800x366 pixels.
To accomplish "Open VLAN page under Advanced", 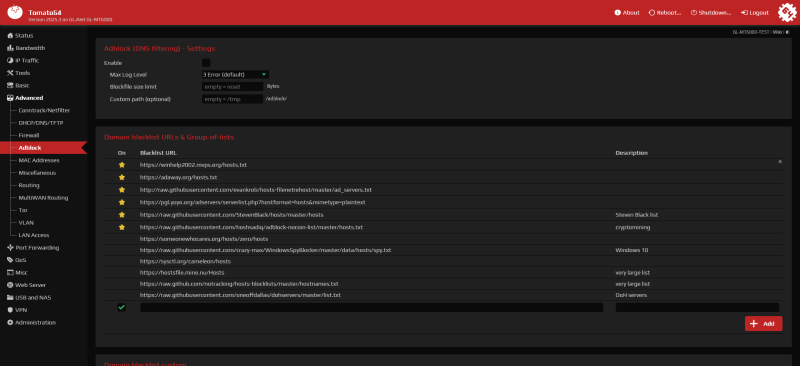I will click(x=26, y=223).
